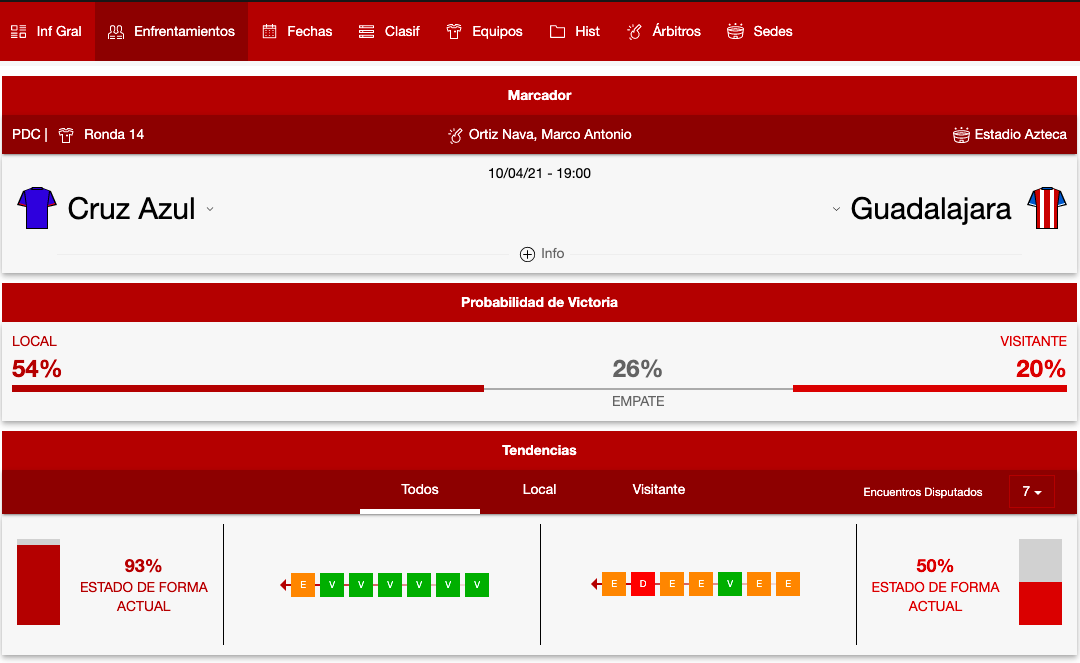
Task: Click the Ronda 14 jersey icon
Action: coord(66,135)
